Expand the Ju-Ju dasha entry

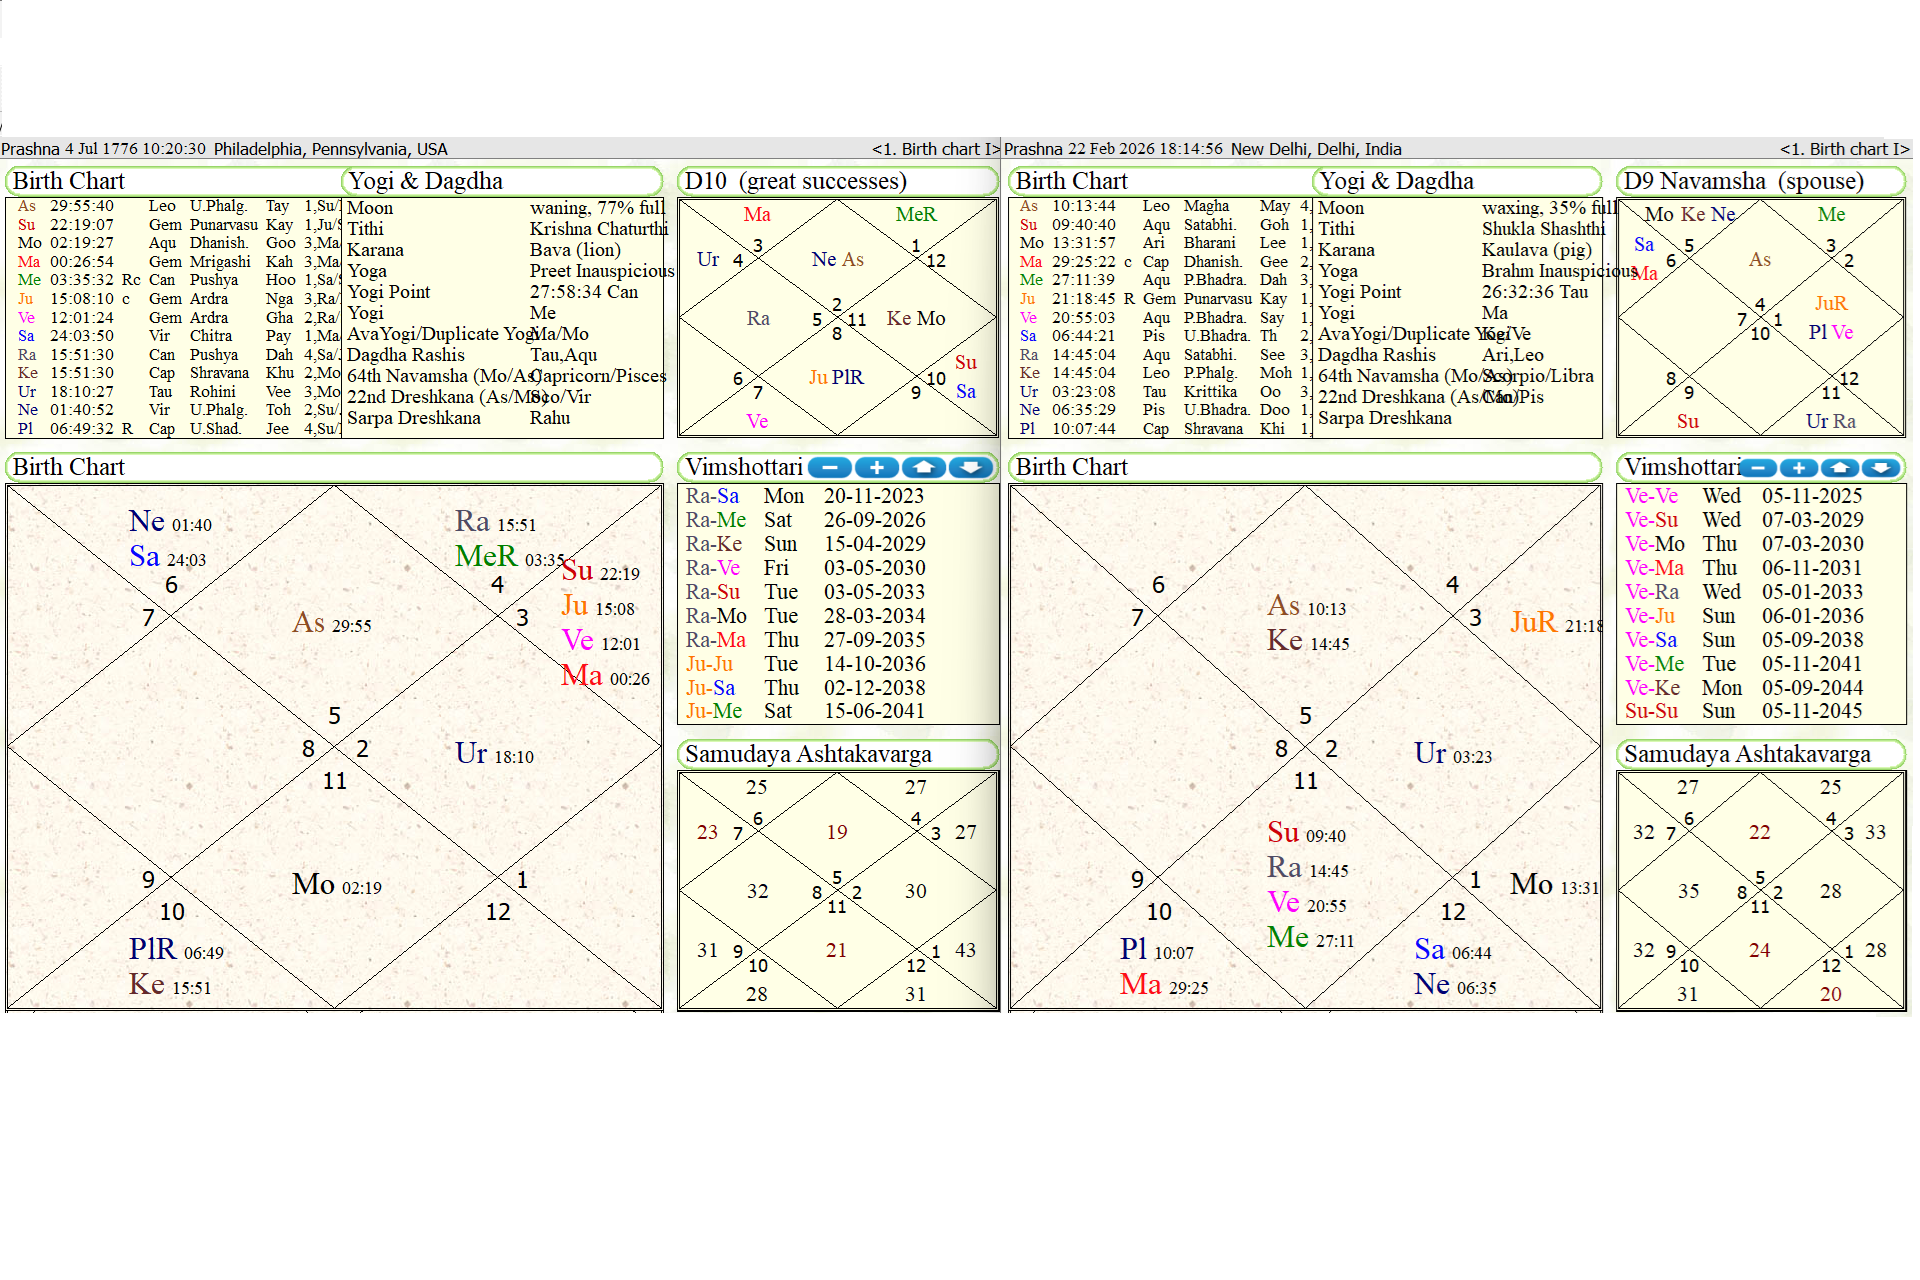tap(709, 664)
